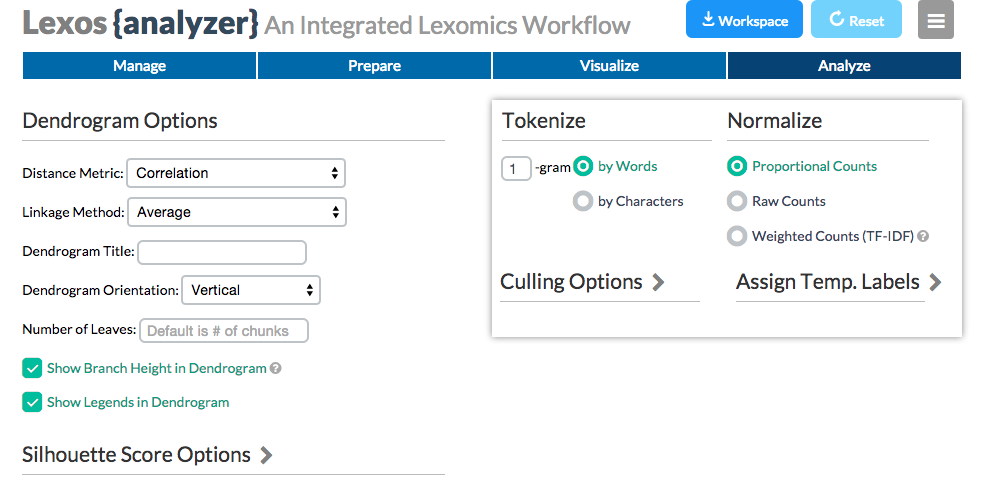The width and height of the screenshot is (1006, 491).
Task: Expand Silhouette Score Options
Action: [x=148, y=455]
